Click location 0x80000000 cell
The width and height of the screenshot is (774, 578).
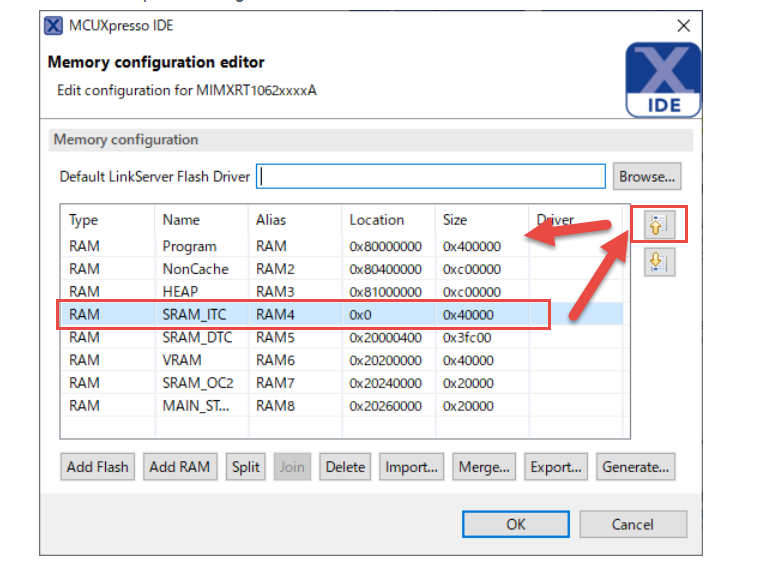click(x=386, y=246)
